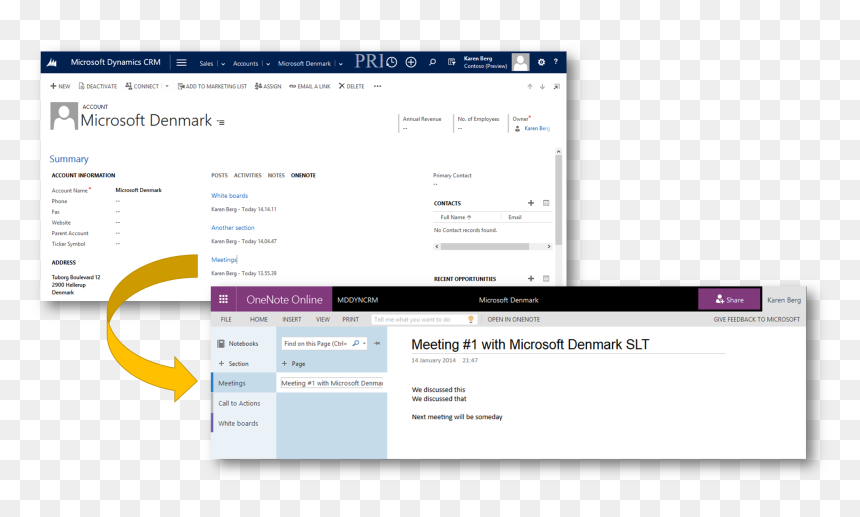The image size is (860, 517).
Task: Click Delete in the command bar
Action: (x=352, y=86)
